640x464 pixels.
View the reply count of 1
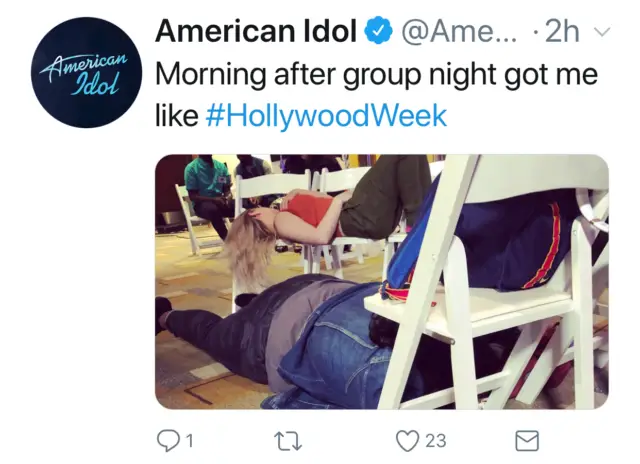pyautogui.click(x=189, y=441)
